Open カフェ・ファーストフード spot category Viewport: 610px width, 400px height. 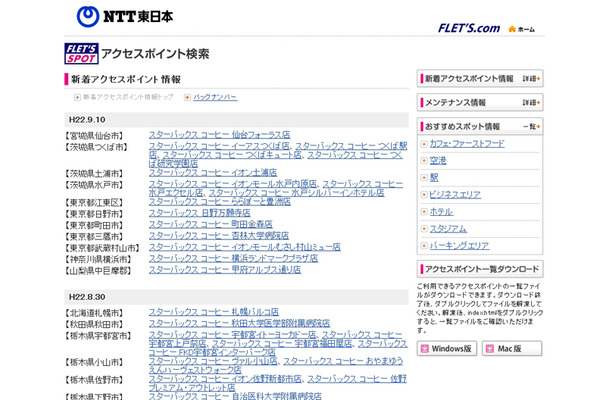[x=467, y=144]
